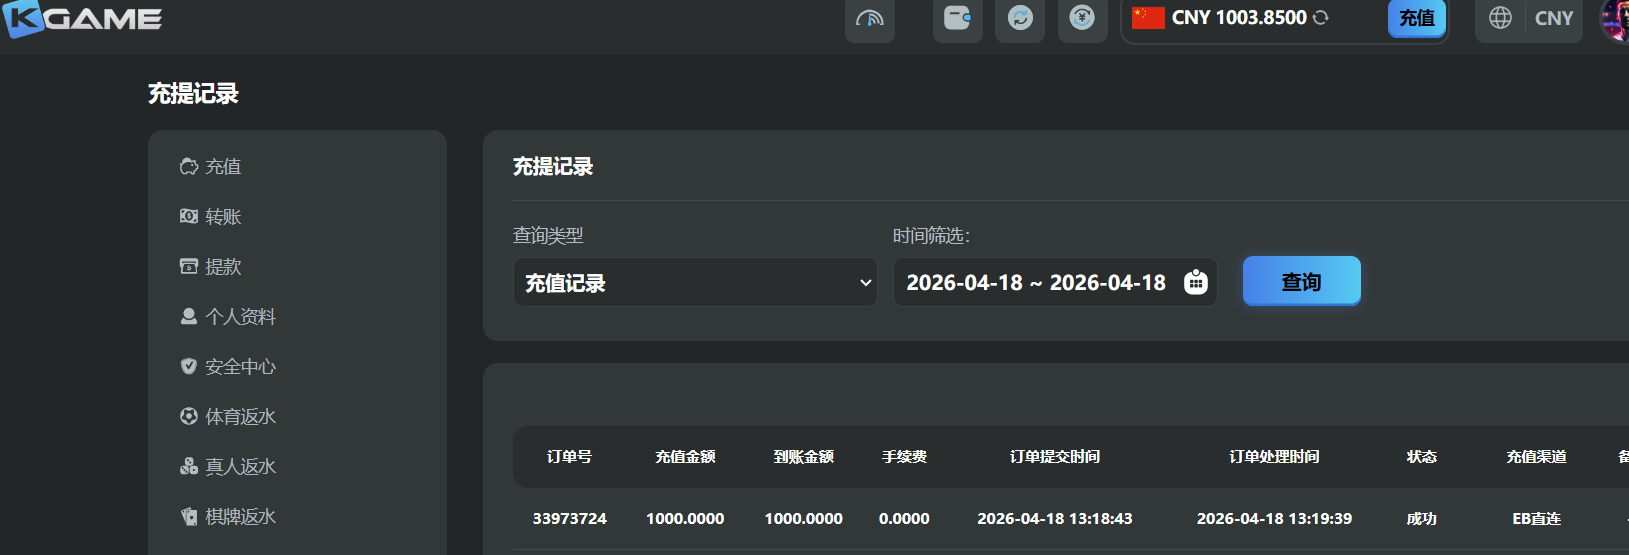Viewport: 1629px width, 555px height.
Task: Click the date range field
Action: click(x=1036, y=283)
